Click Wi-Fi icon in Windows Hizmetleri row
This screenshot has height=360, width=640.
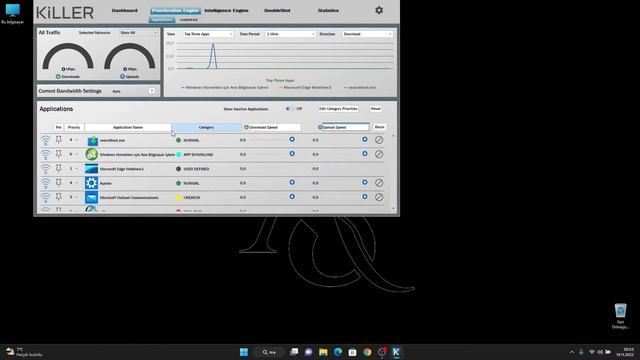tap(46, 154)
